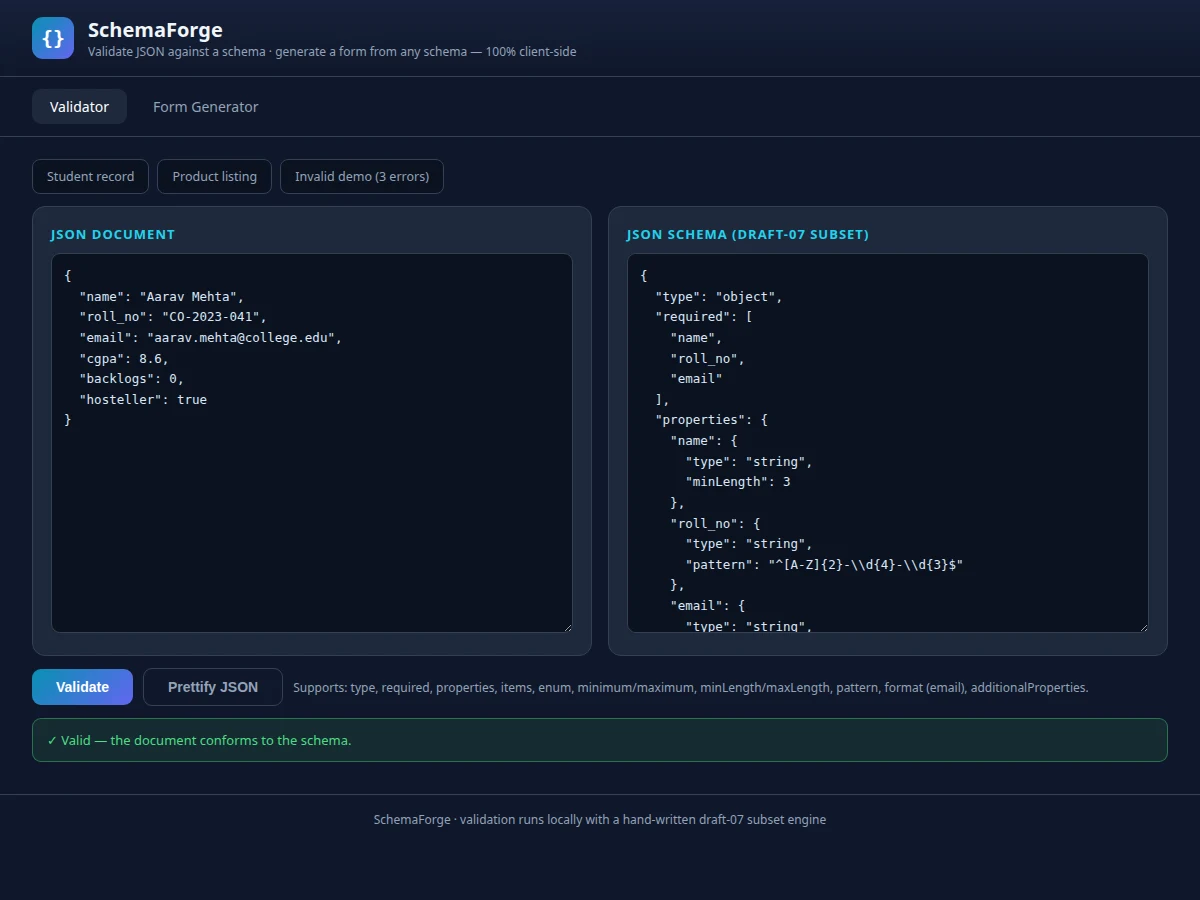
Task: Open the Form Generator tab
Action: pyautogui.click(x=205, y=107)
